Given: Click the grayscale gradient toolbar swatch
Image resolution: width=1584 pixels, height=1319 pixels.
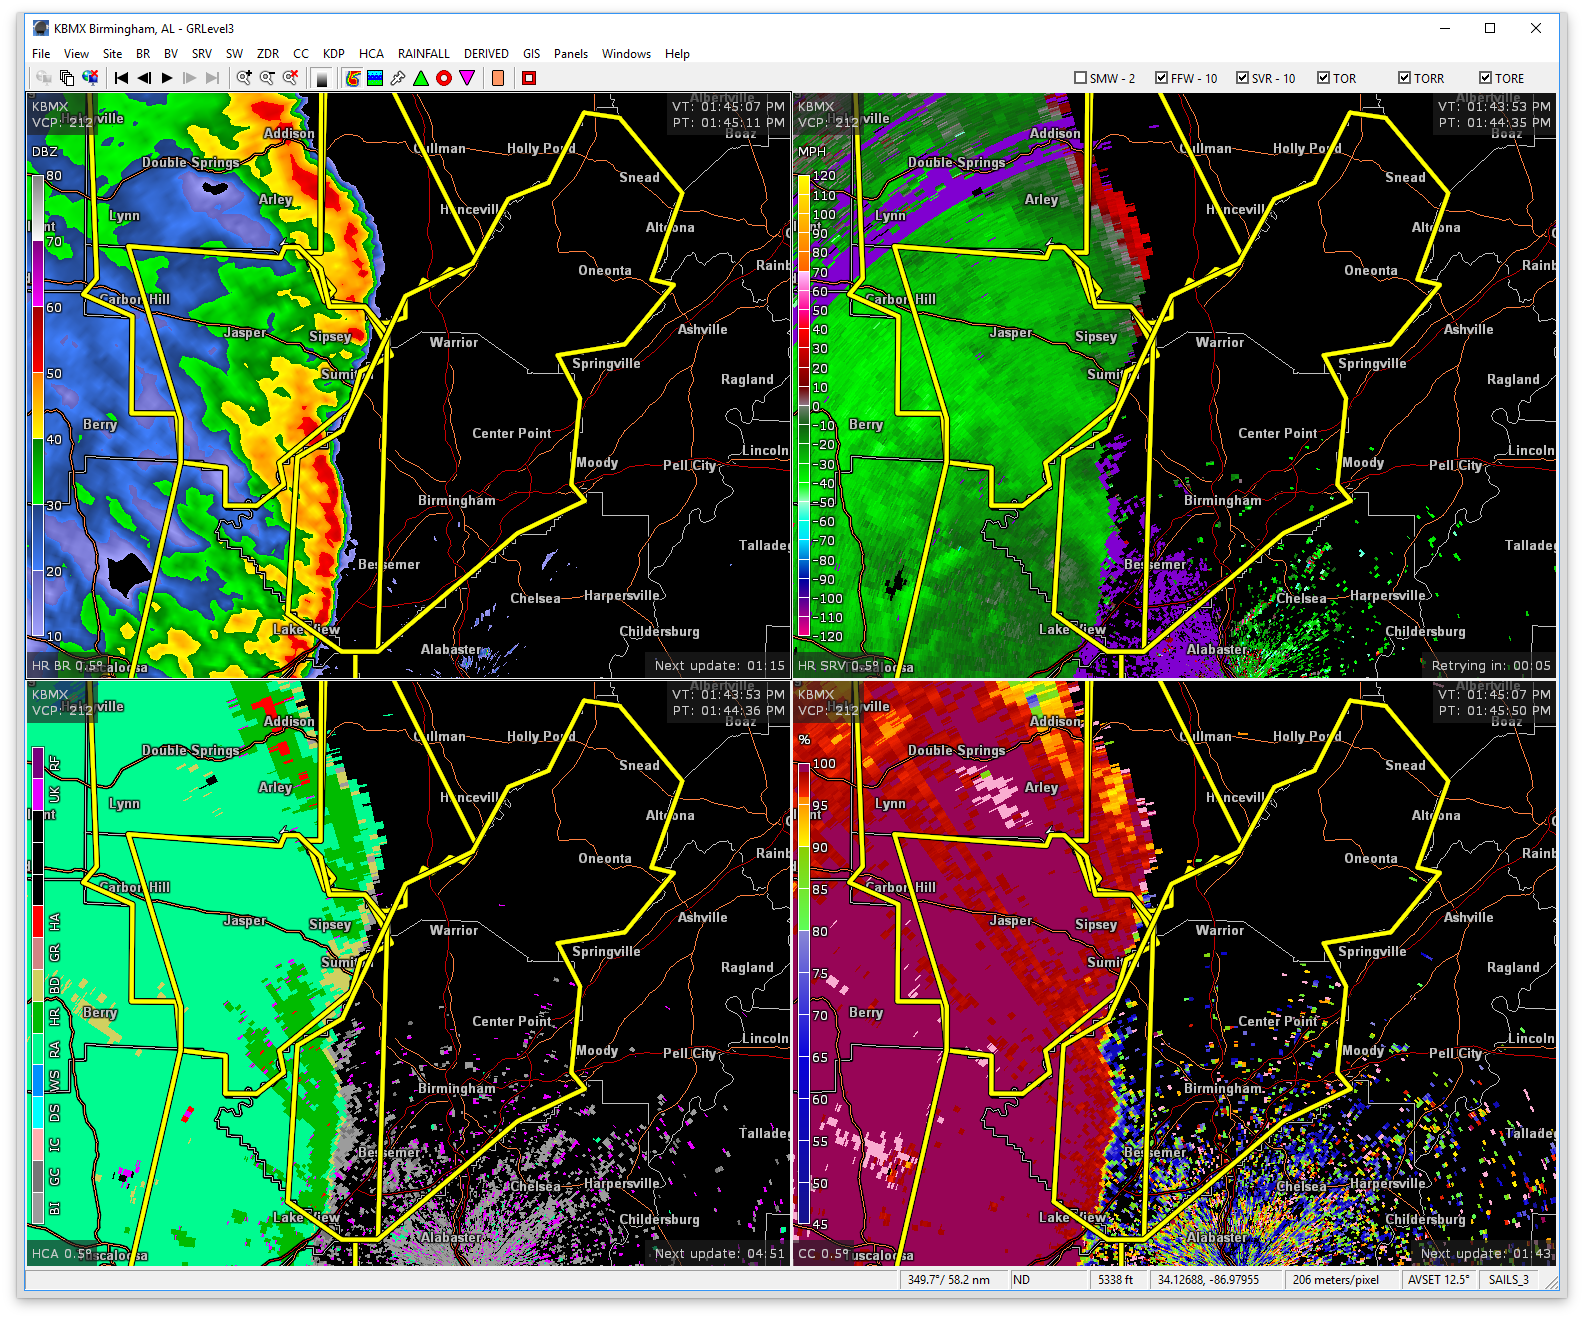Looking at the screenshot, I should 322,78.
